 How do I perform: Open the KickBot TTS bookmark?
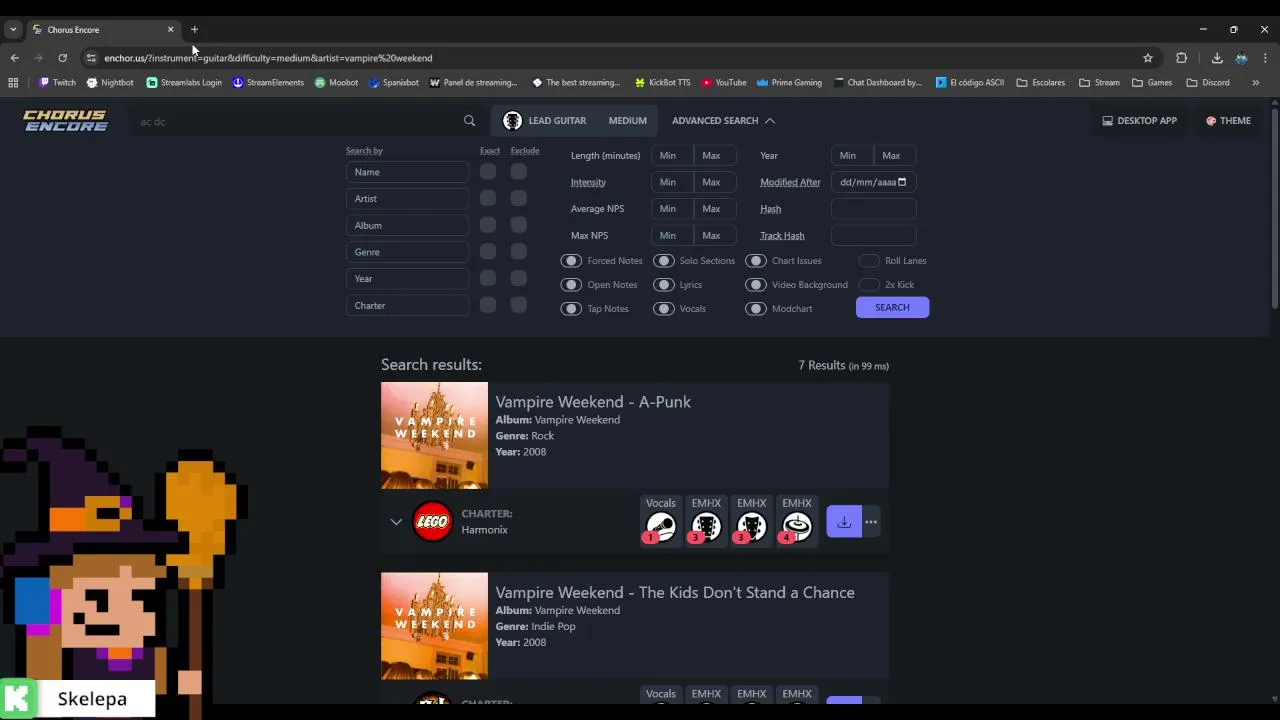pos(662,83)
